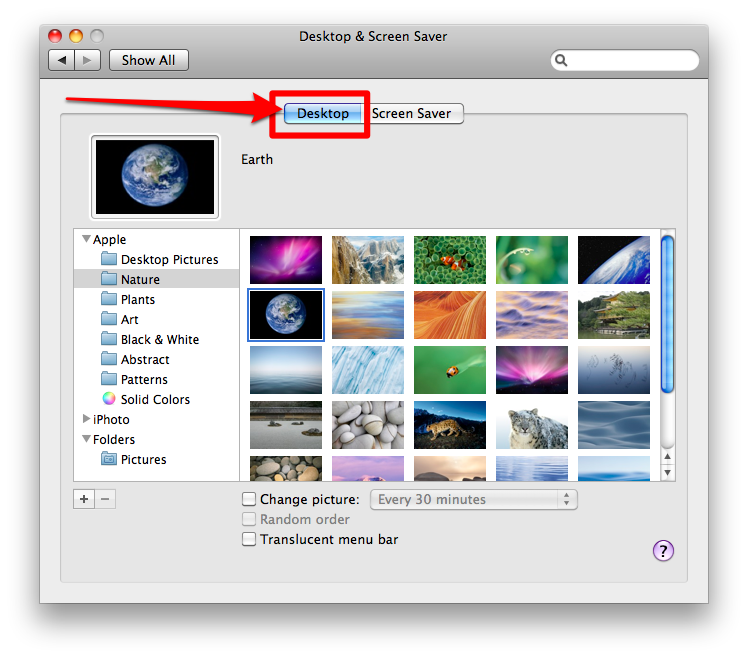
Task: Click the purple help question mark button
Action: (x=663, y=550)
